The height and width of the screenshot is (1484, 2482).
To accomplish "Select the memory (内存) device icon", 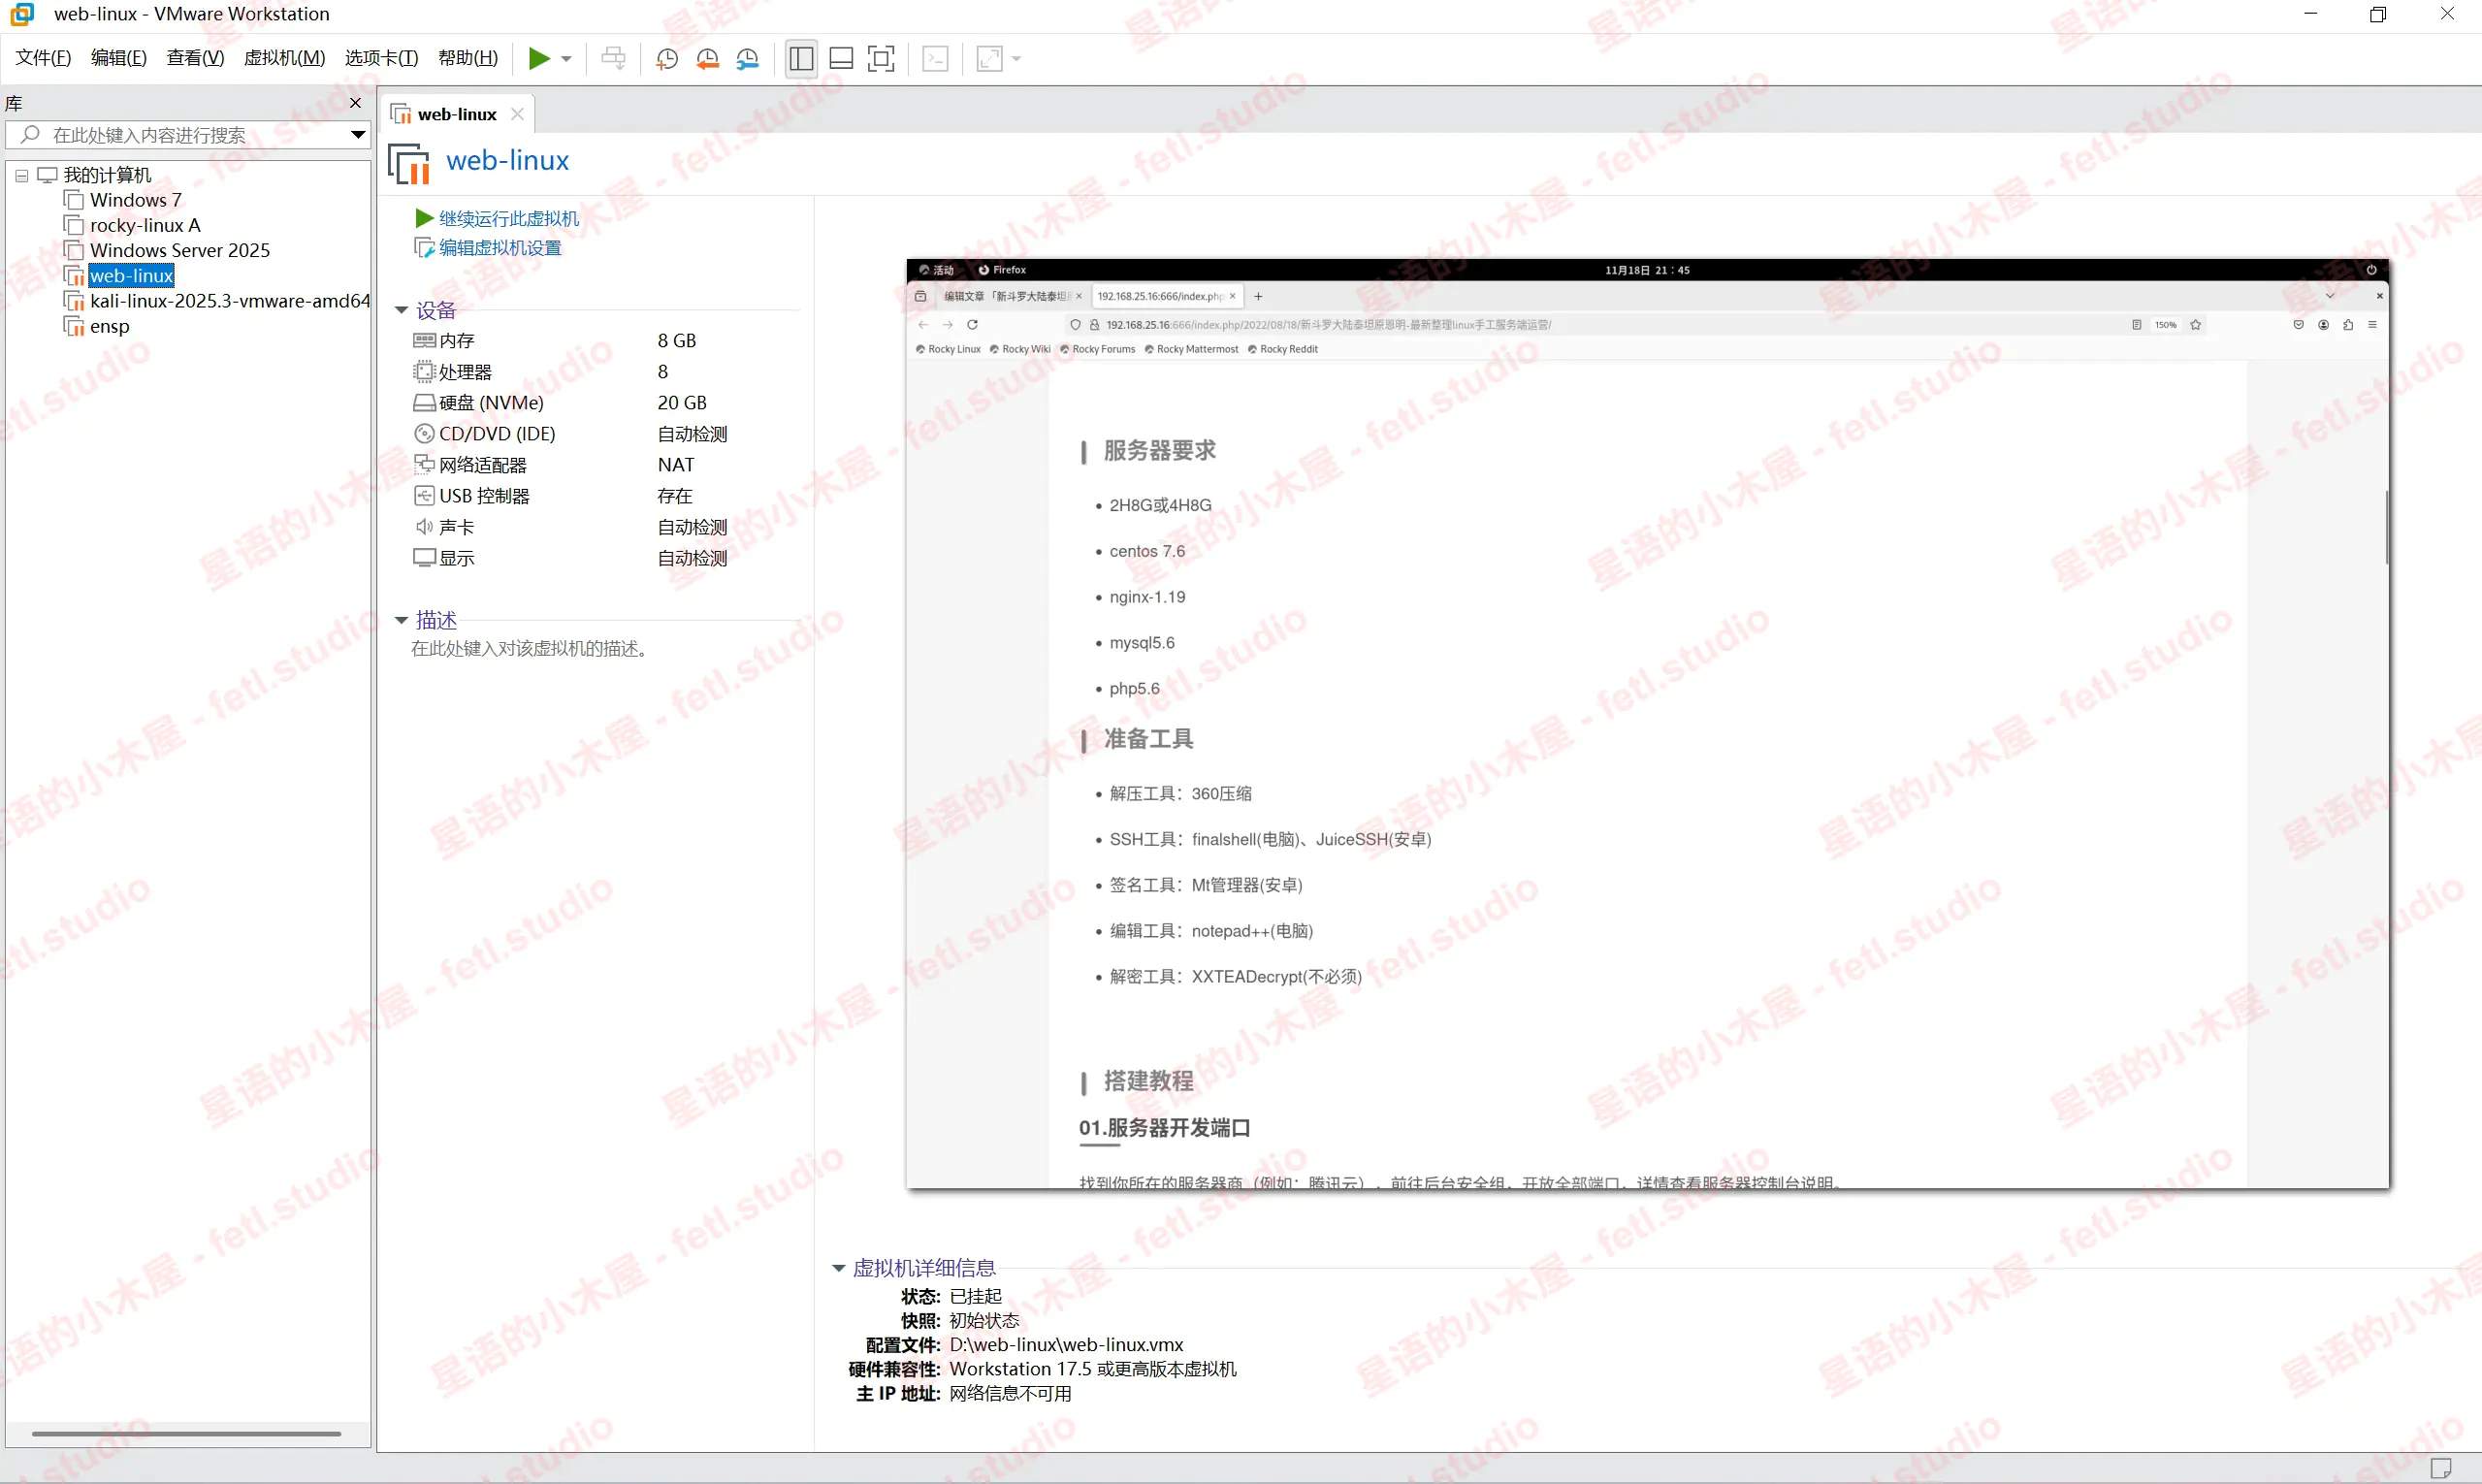I will (x=424, y=340).
